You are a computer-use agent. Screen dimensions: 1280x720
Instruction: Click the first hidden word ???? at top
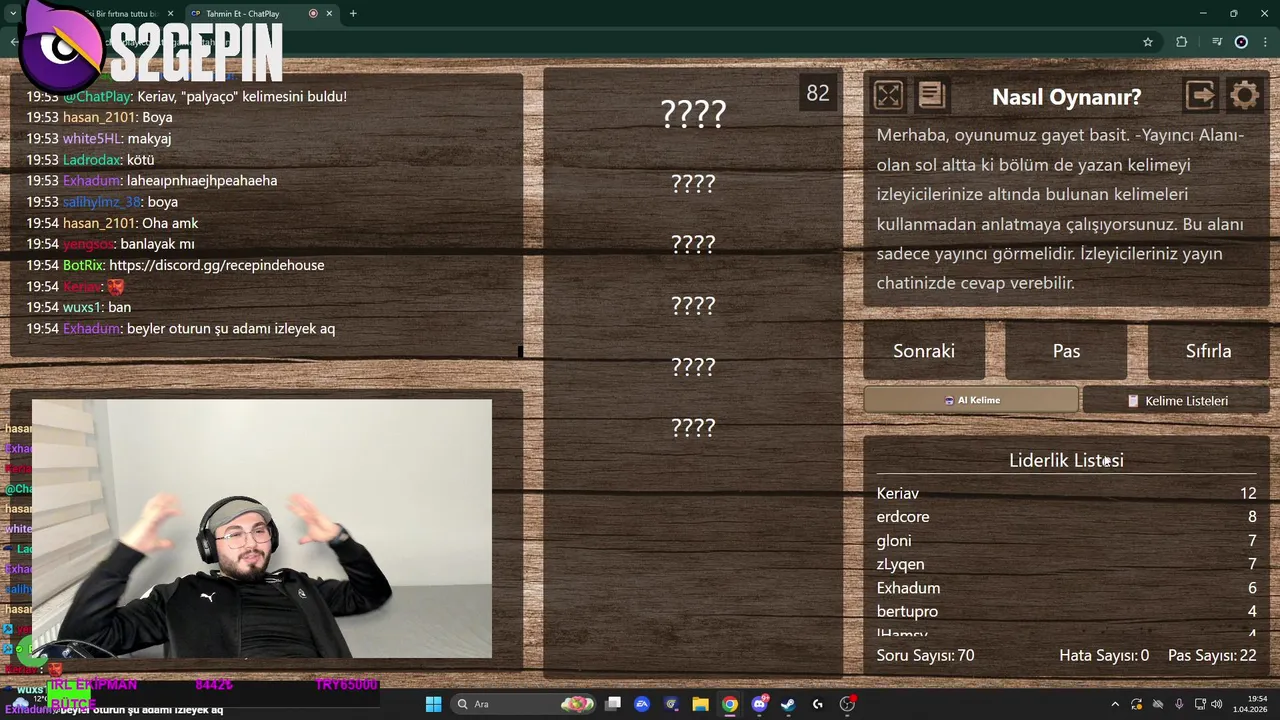[693, 114]
